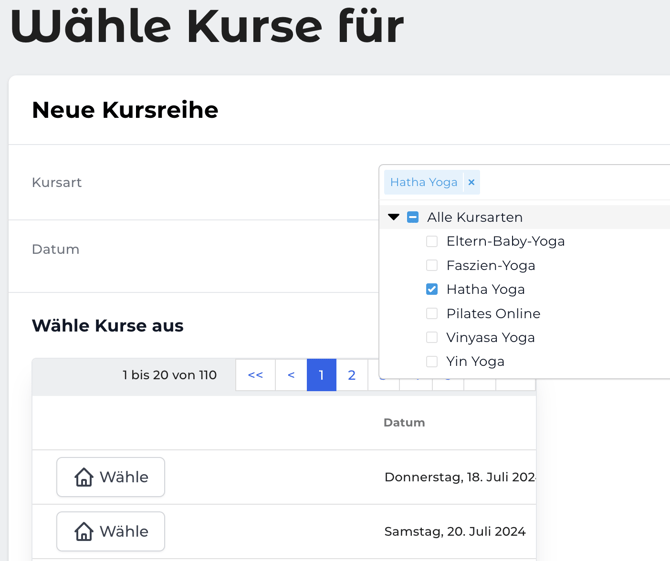This screenshot has height=561, width=670.
Task: Go to previous page with < button
Action: pyautogui.click(x=291, y=375)
